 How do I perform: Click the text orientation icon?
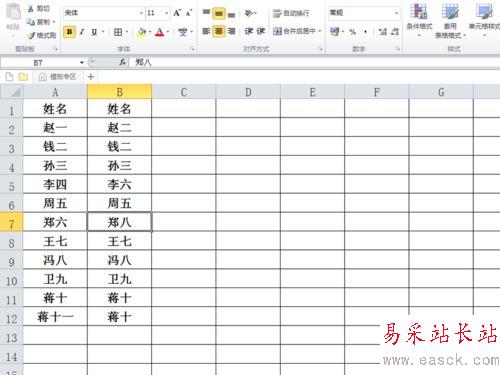pyautogui.click(x=249, y=13)
